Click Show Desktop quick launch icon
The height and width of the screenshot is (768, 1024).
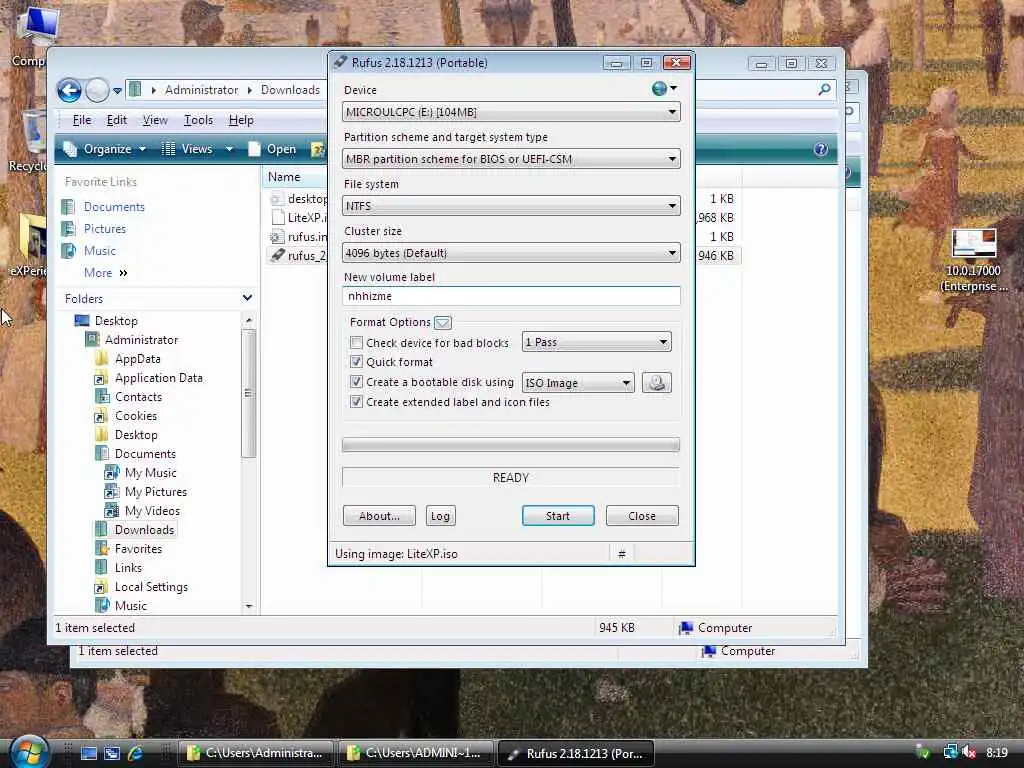click(88, 753)
